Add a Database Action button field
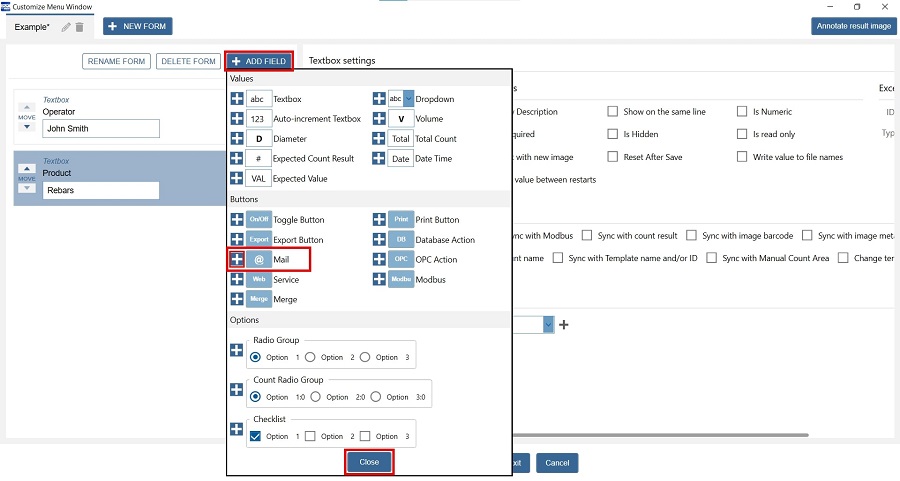 click(379, 240)
